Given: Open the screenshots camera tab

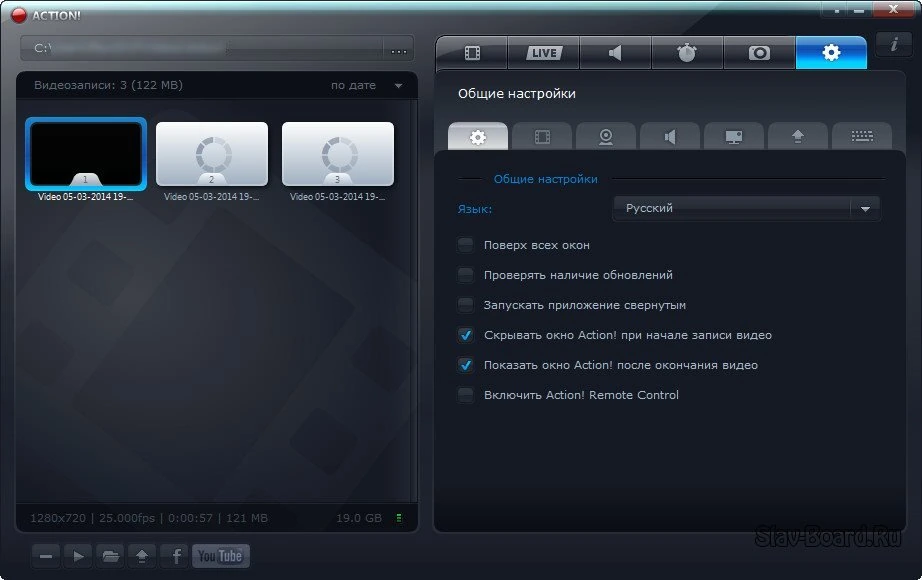Looking at the screenshot, I should click(x=759, y=53).
